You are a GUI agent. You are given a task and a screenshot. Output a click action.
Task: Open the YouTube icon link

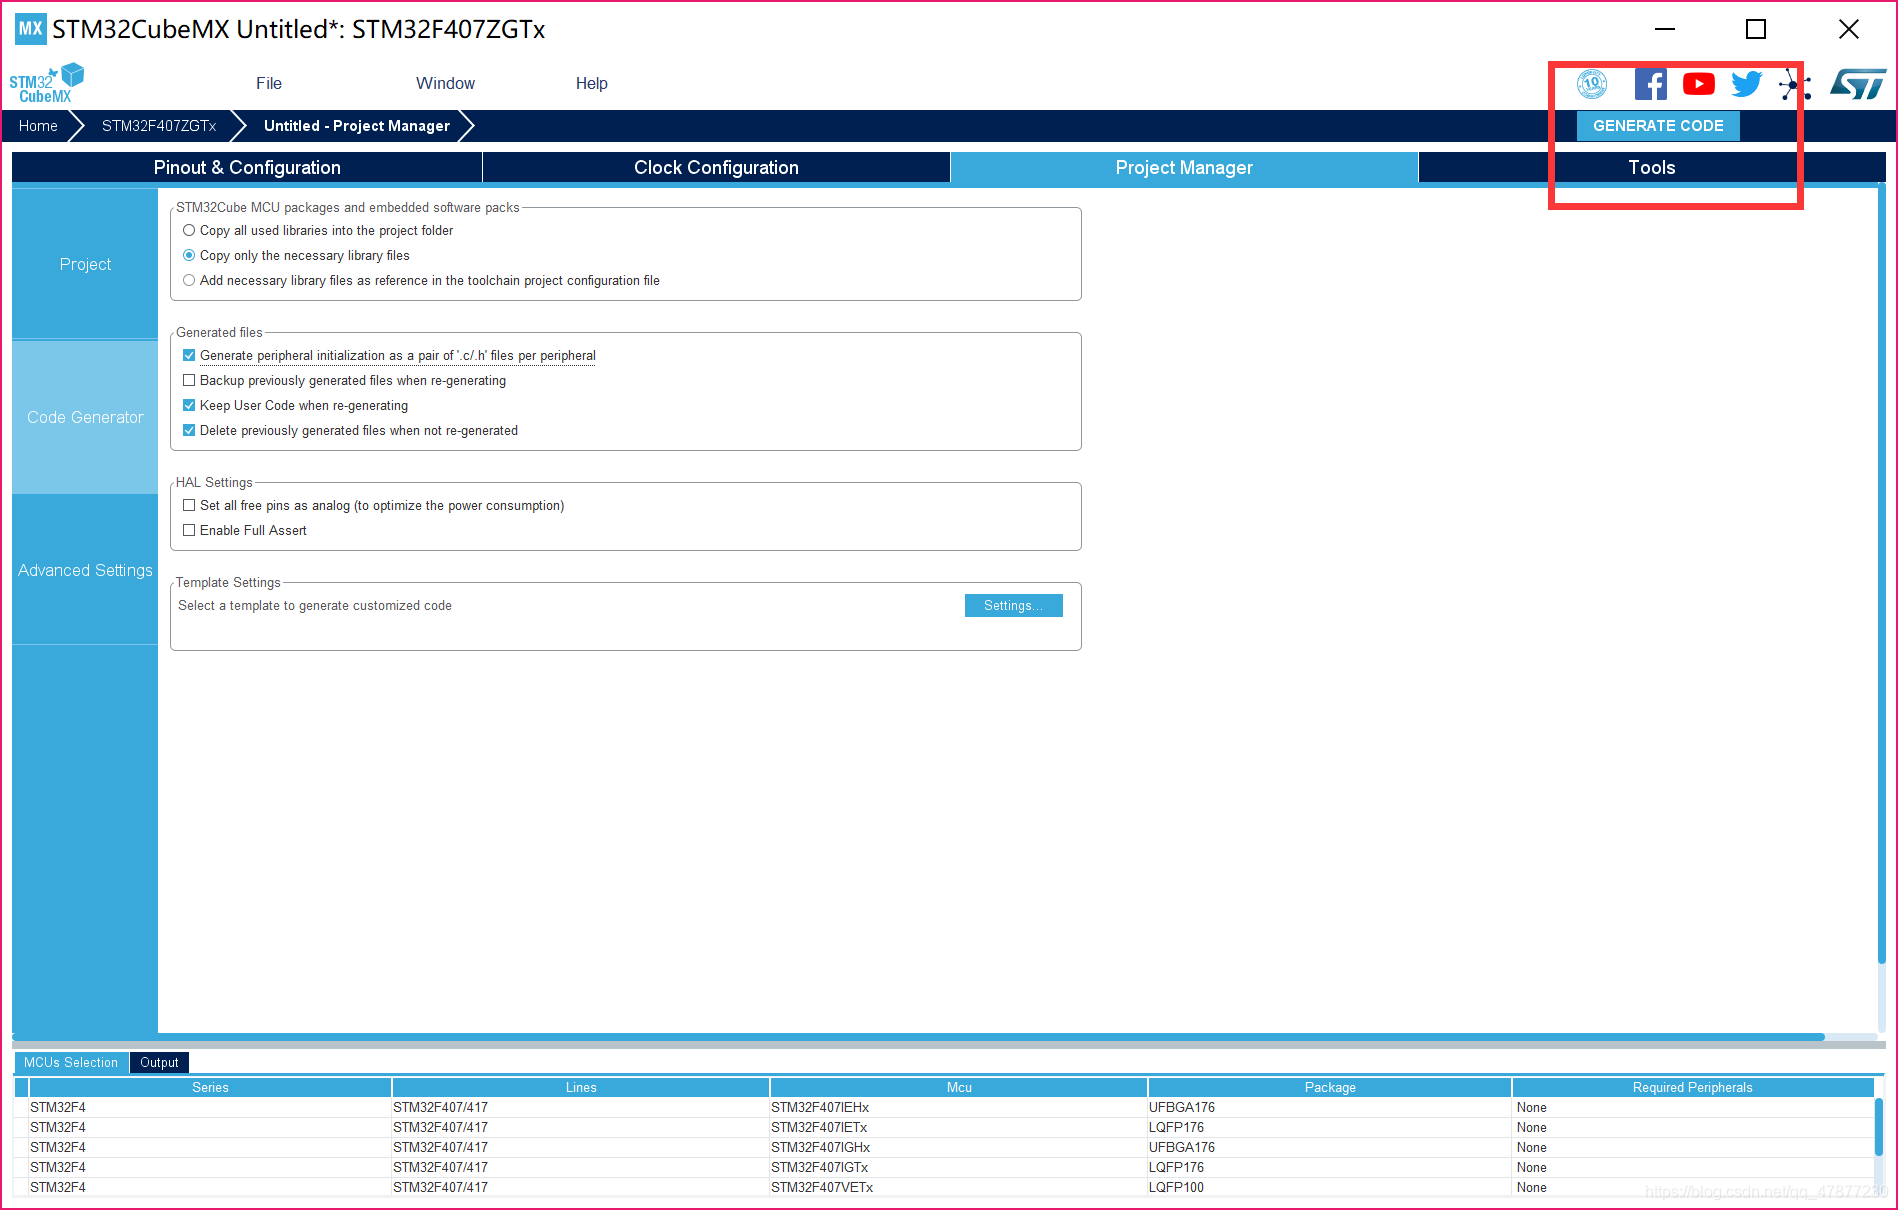pos(1698,84)
